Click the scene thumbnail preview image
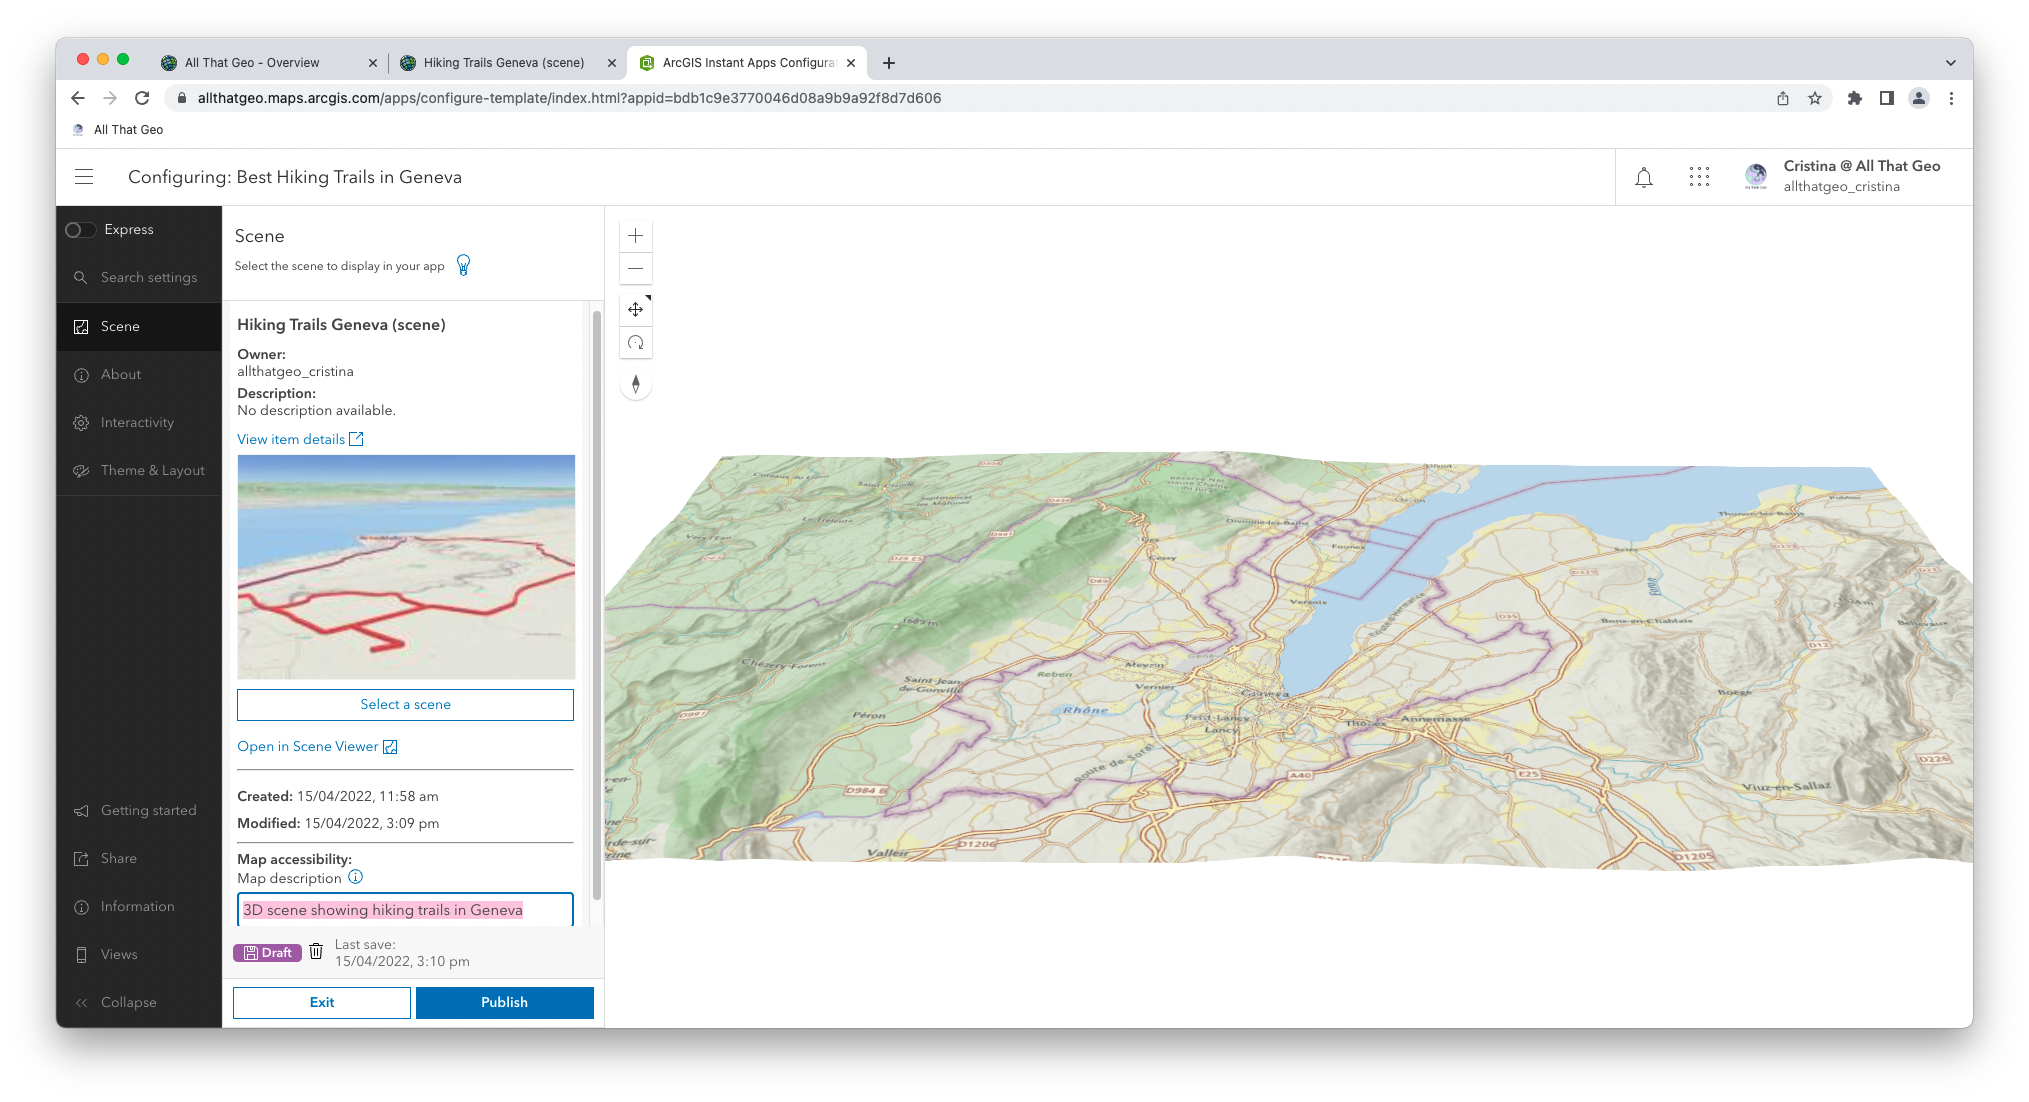This screenshot has height=1102, width=2029. [406, 567]
